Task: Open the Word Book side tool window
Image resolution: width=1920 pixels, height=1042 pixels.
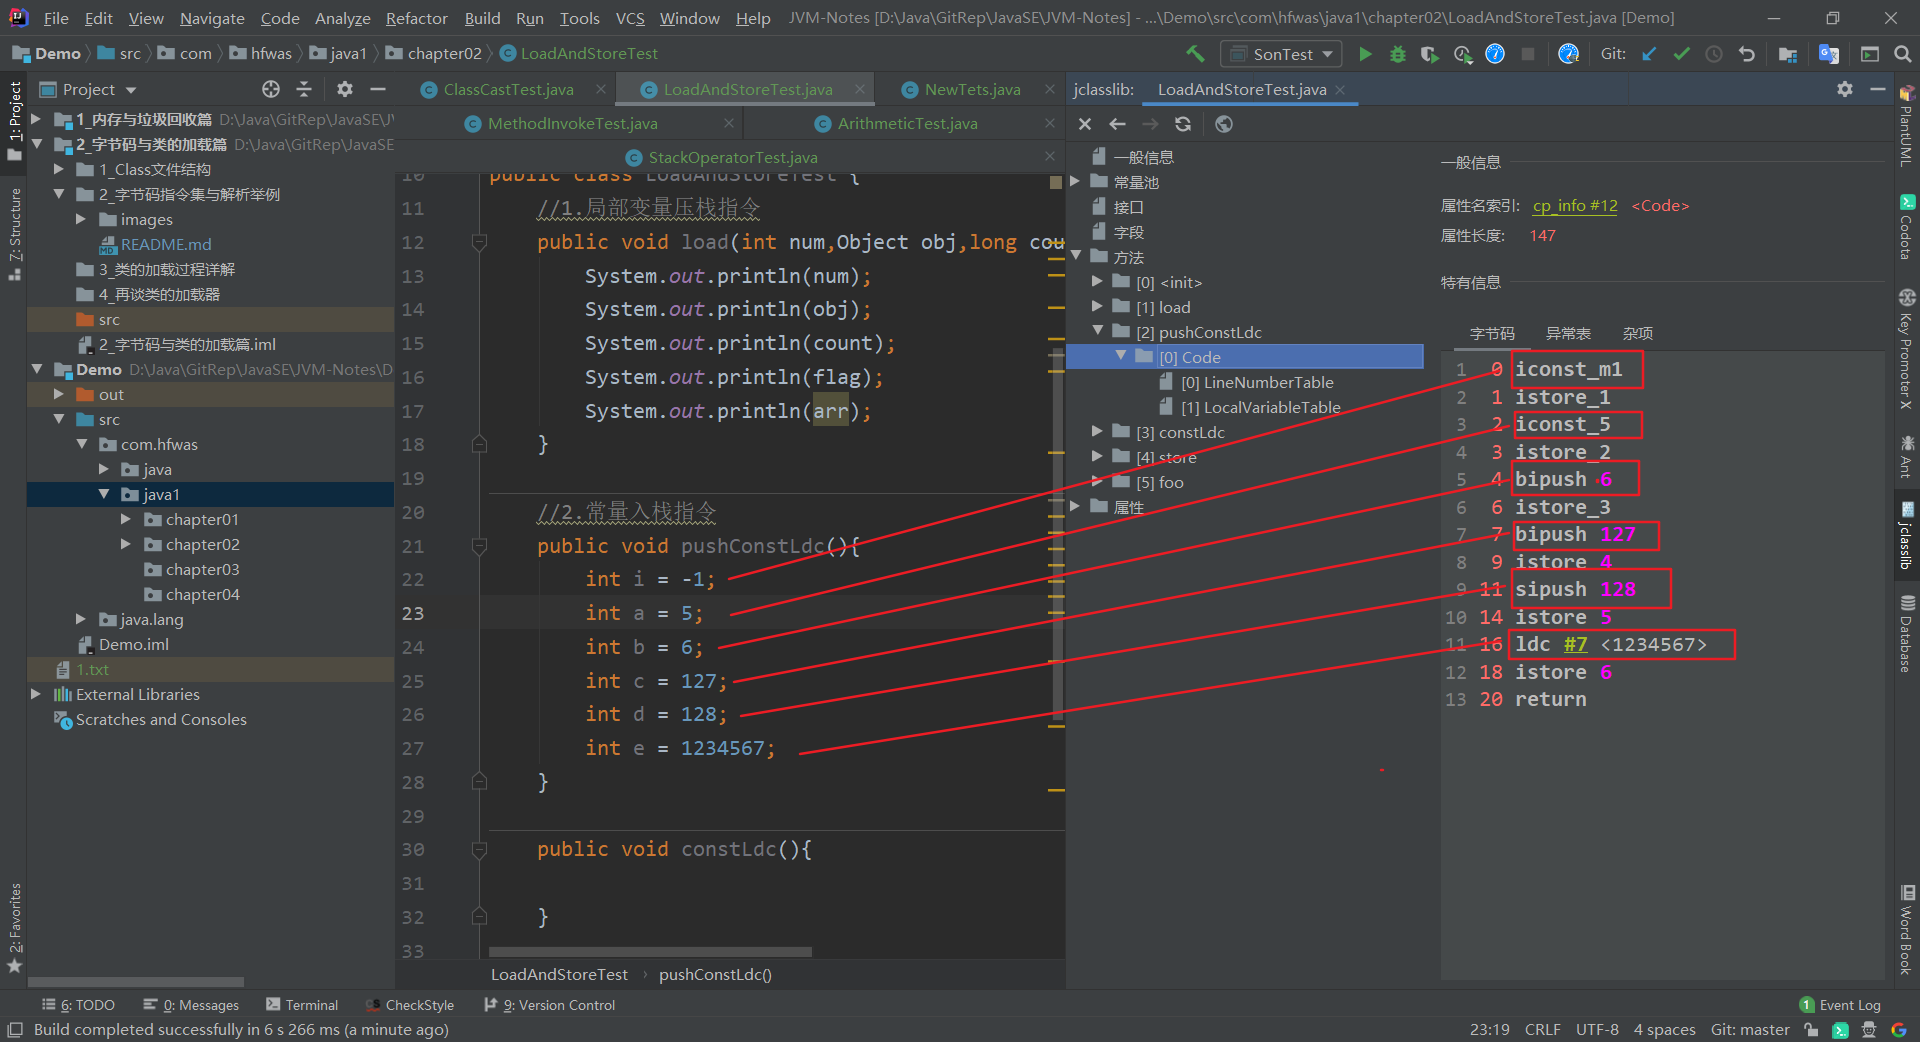Action: point(1906,928)
